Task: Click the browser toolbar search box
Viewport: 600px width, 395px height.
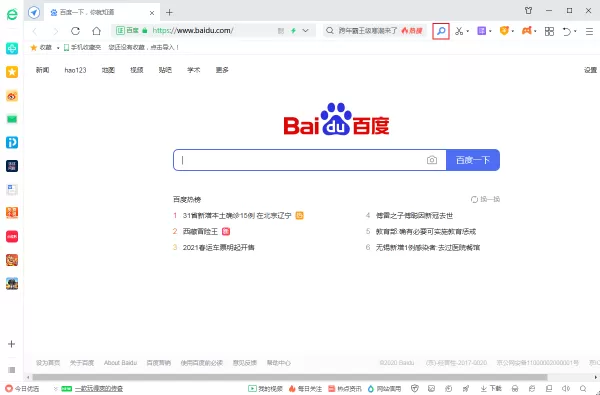Action: point(375,31)
